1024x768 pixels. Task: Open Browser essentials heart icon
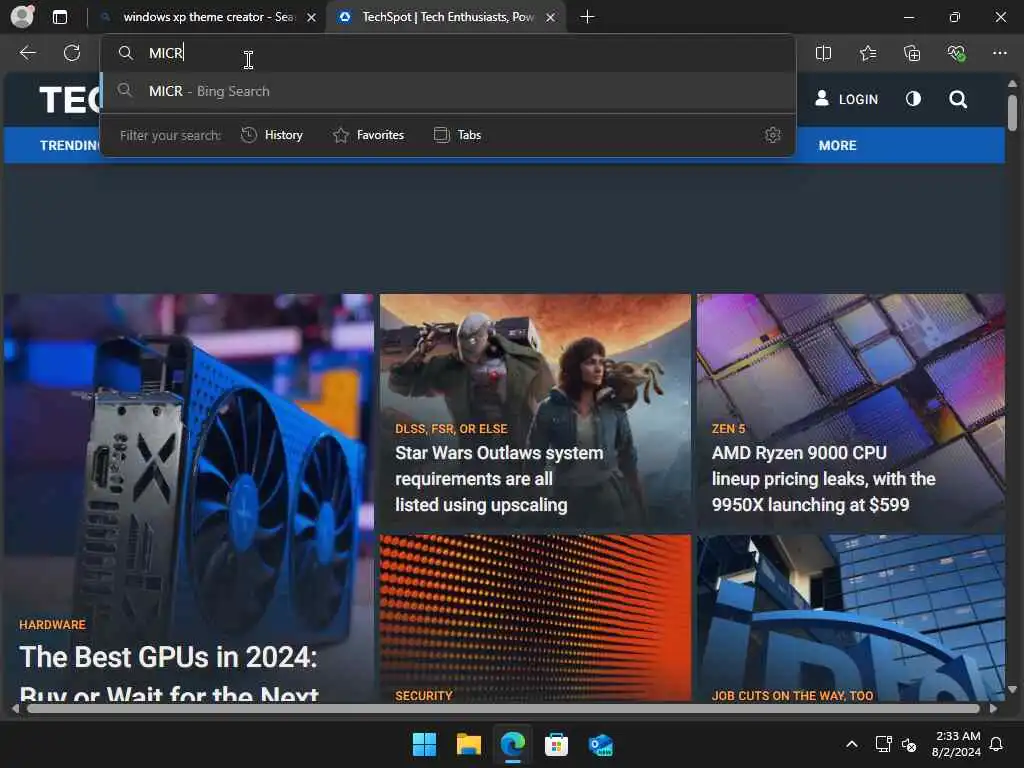pyautogui.click(x=956, y=53)
